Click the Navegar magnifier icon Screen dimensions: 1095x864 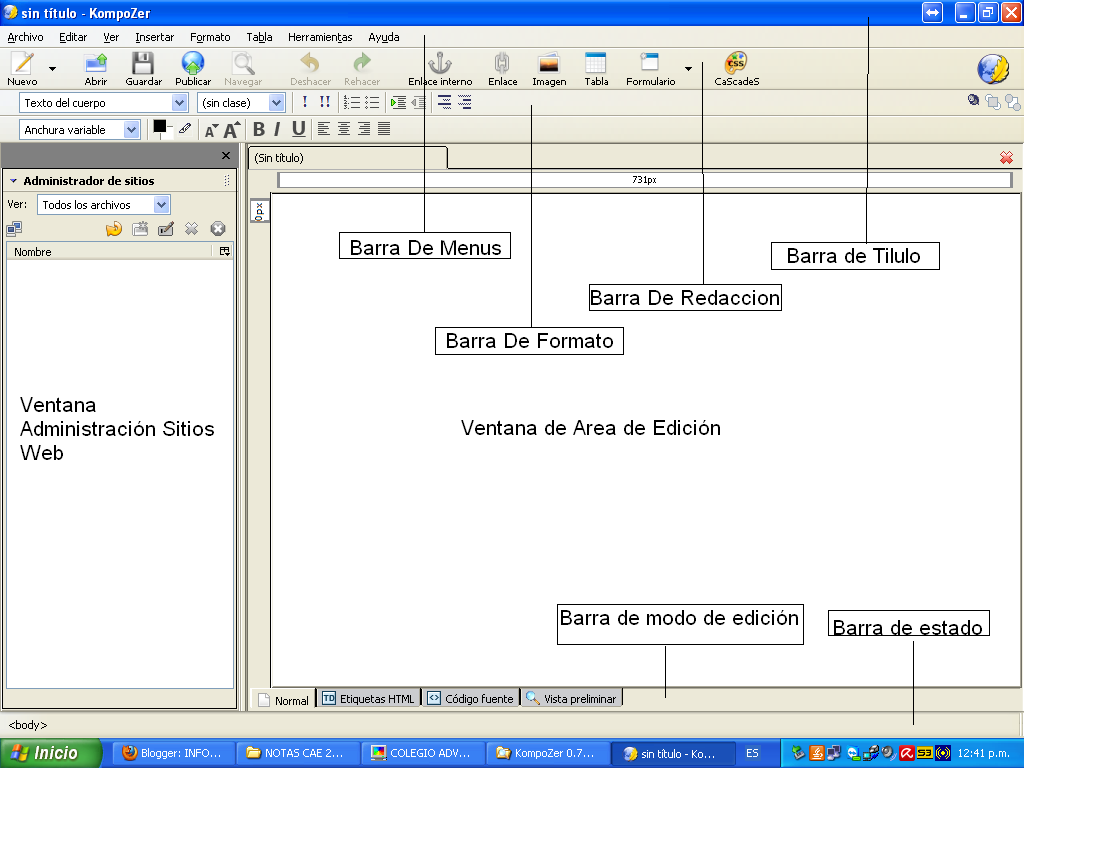click(x=243, y=63)
